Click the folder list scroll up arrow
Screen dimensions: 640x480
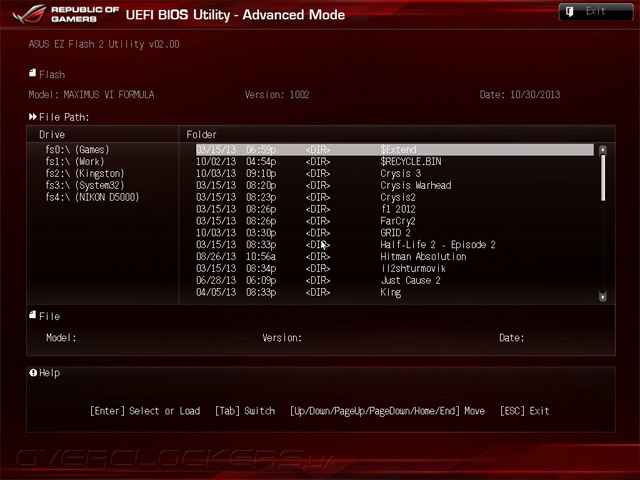[x=602, y=149]
